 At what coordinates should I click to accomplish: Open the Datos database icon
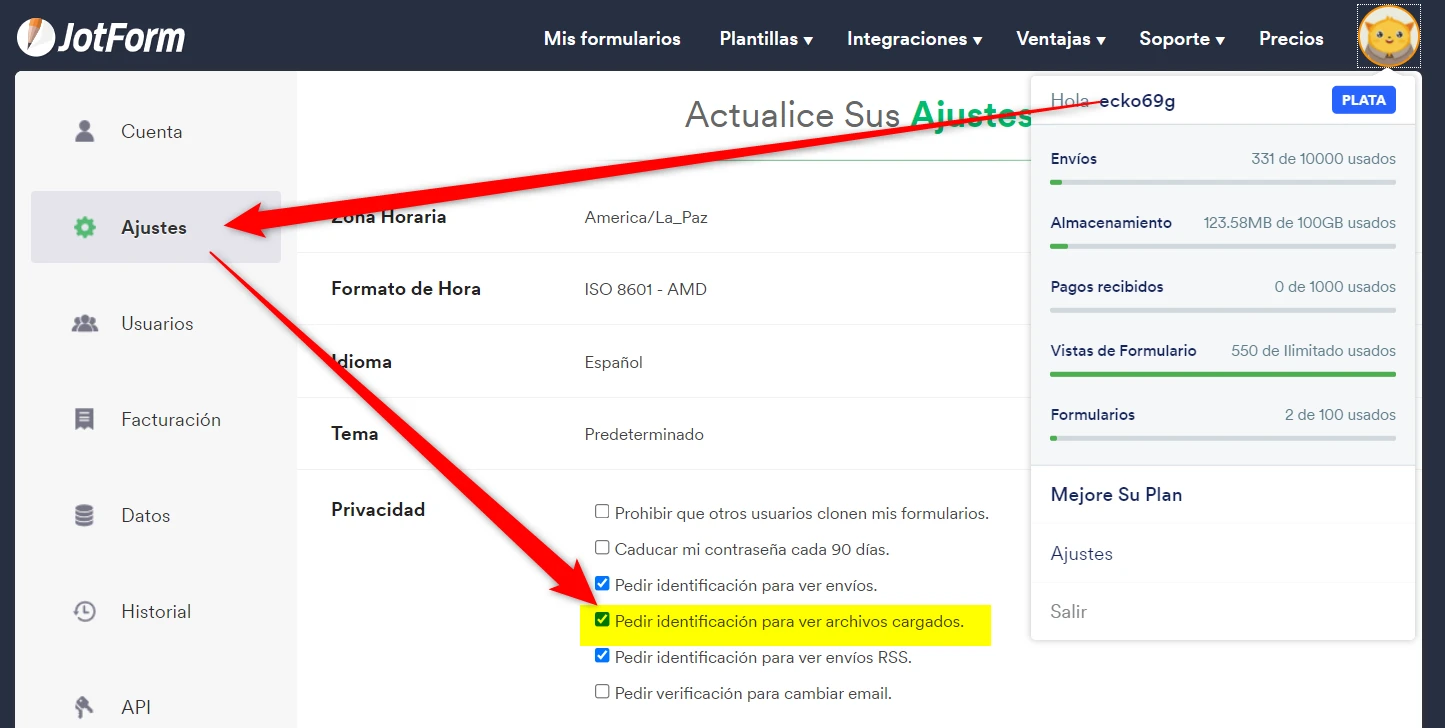coord(85,515)
